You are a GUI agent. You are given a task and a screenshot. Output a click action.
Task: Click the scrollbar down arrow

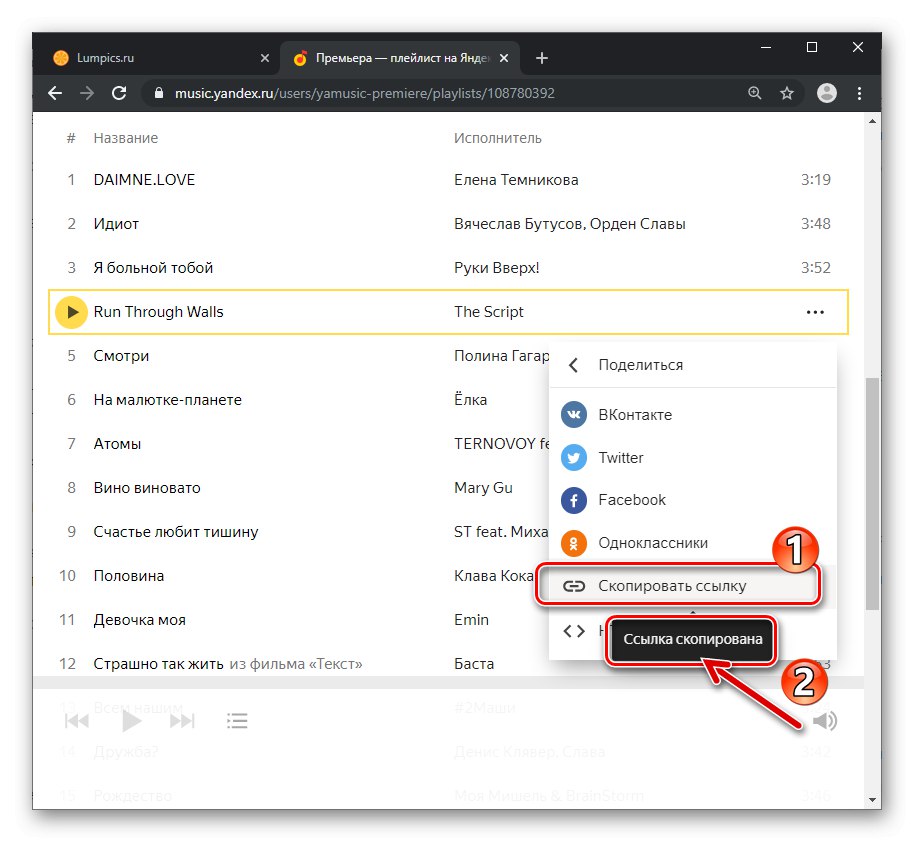pos(872,800)
